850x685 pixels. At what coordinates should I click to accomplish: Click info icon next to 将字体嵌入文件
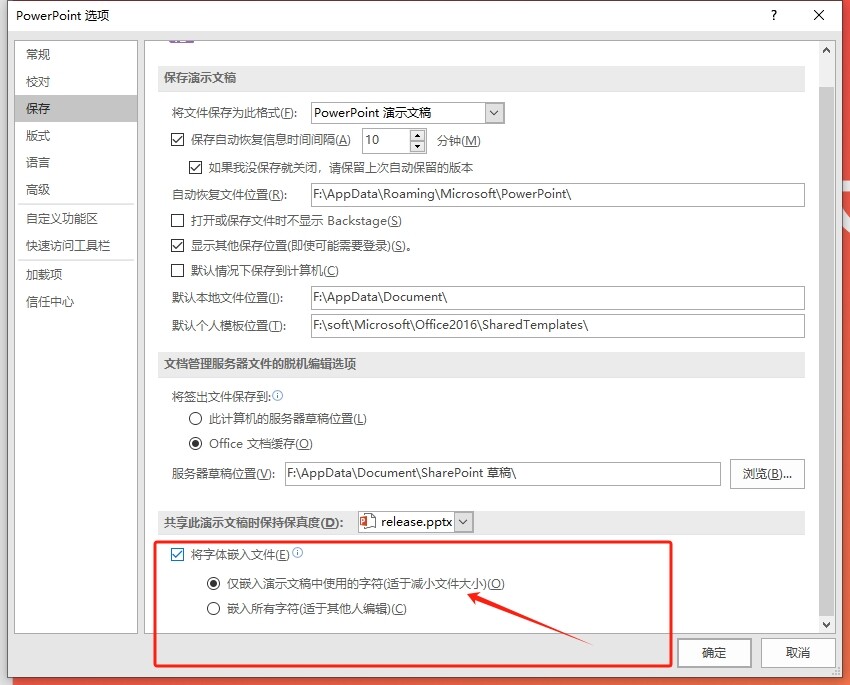pos(298,553)
